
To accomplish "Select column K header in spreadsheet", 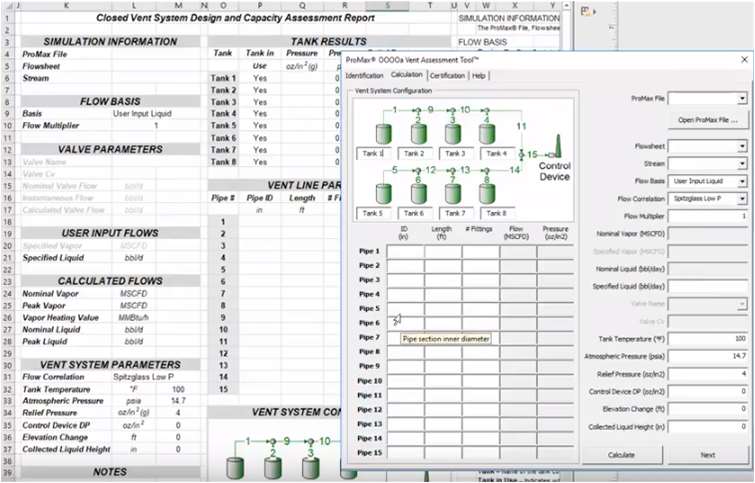I will [x=66, y=5].
